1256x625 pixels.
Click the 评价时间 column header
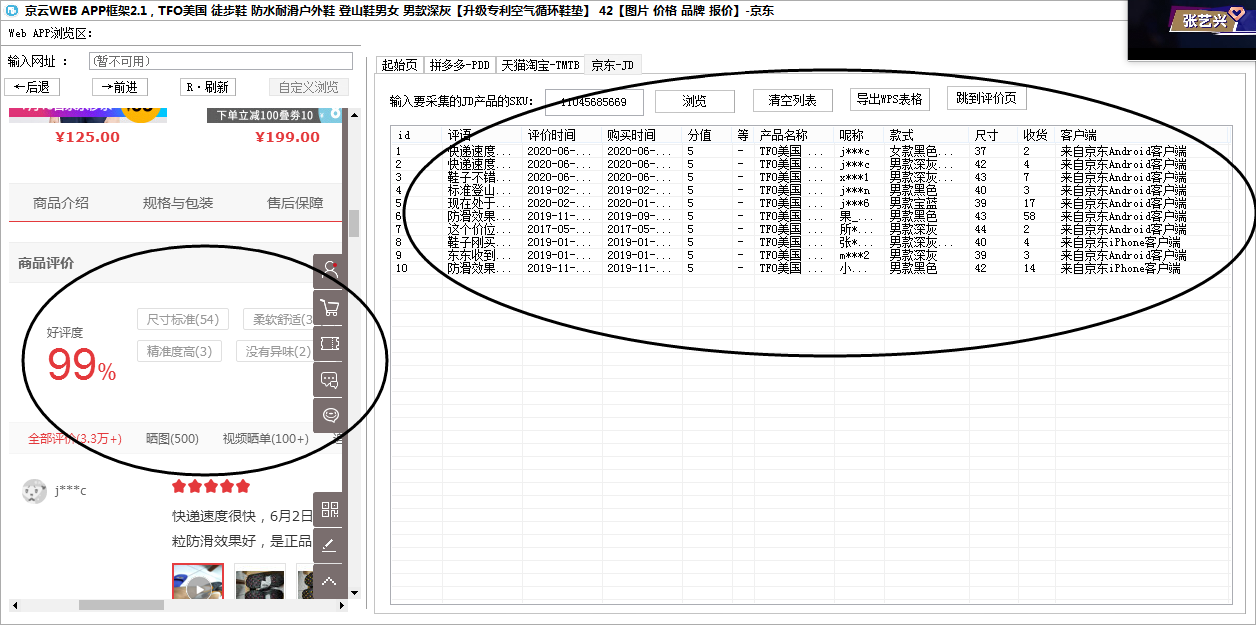pos(562,135)
